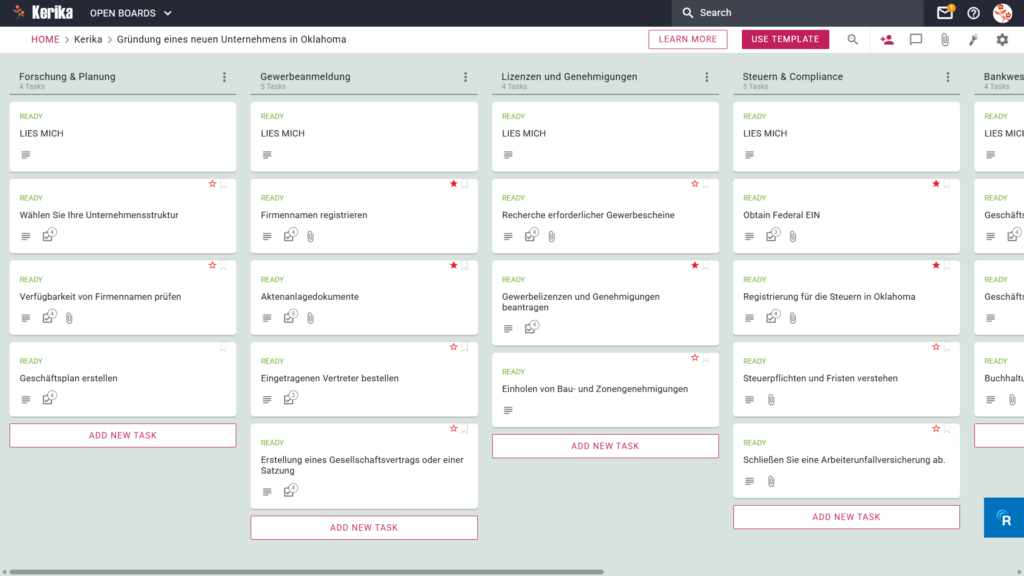Viewport: 1024px width, 576px height.
Task: Expand the OPEN BOARDS dropdown
Action: pyautogui.click(x=131, y=13)
